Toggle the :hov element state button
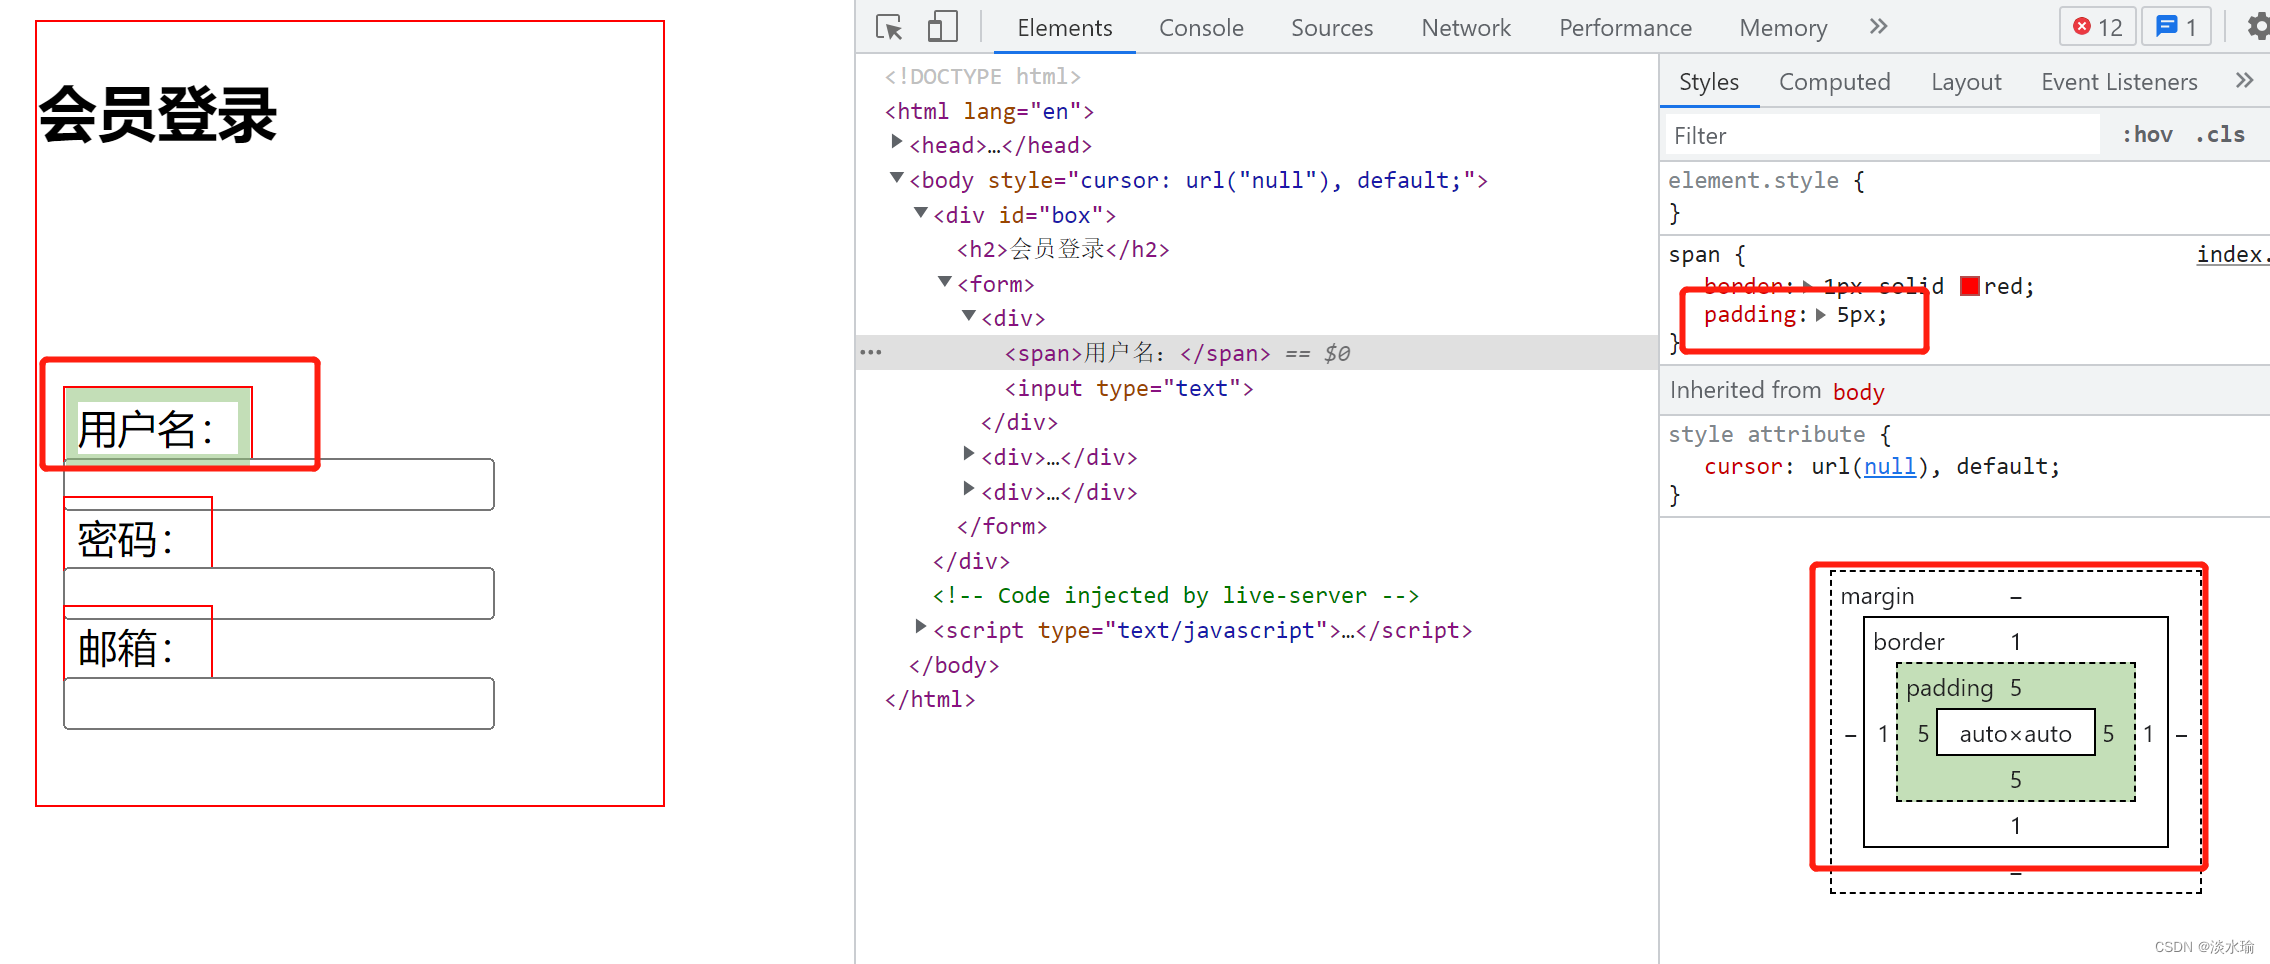 coord(2147,135)
